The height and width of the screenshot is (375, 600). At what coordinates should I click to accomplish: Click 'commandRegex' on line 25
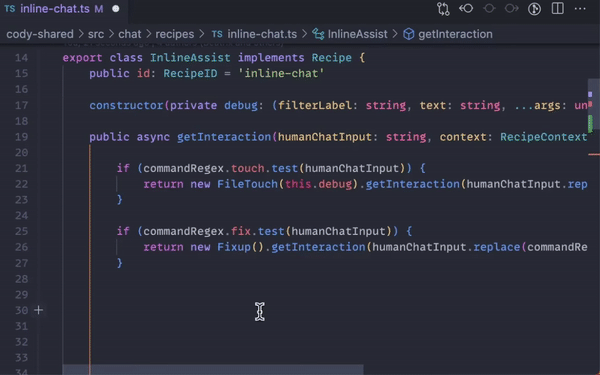(183, 231)
